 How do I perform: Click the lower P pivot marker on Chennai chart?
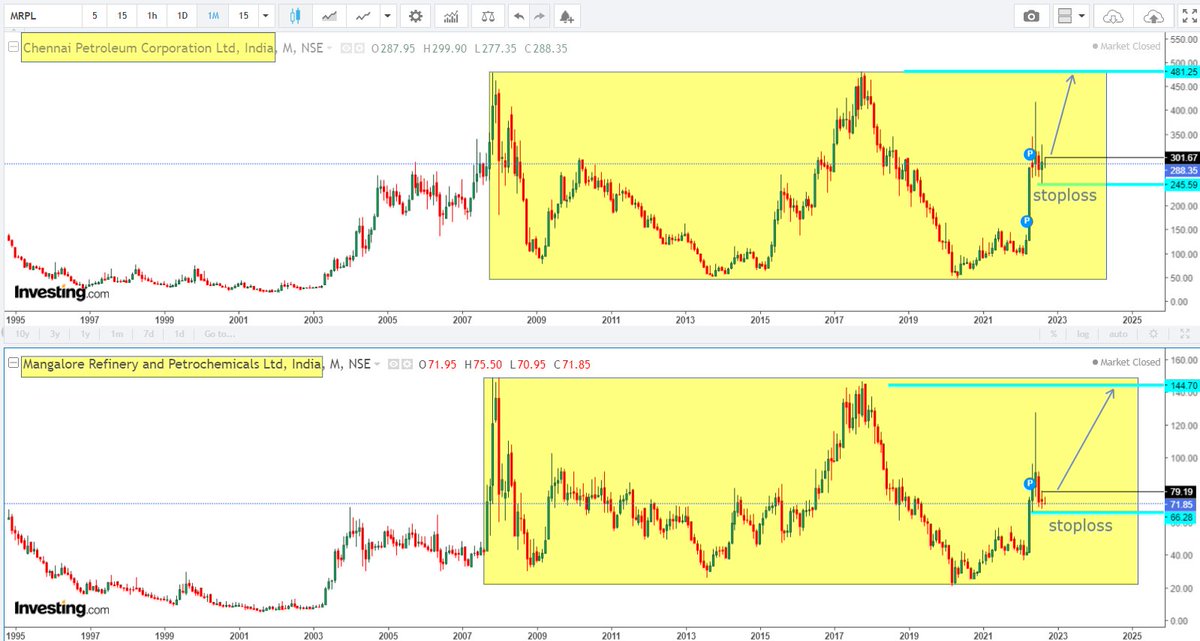[x=1026, y=221]
